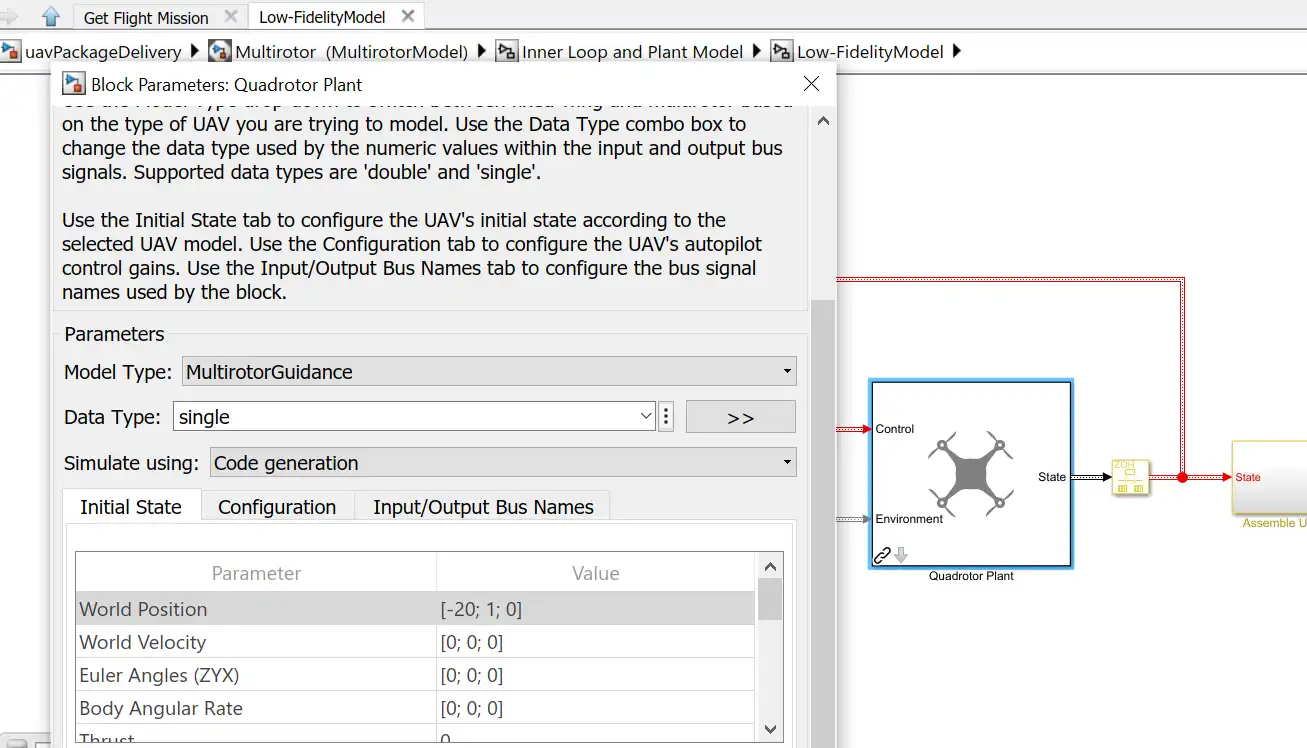Image resolution: width=1307 pixels, height=748 pixels.
Task: Click the Up to Parent arrow icon
Action: pos(51,16)
